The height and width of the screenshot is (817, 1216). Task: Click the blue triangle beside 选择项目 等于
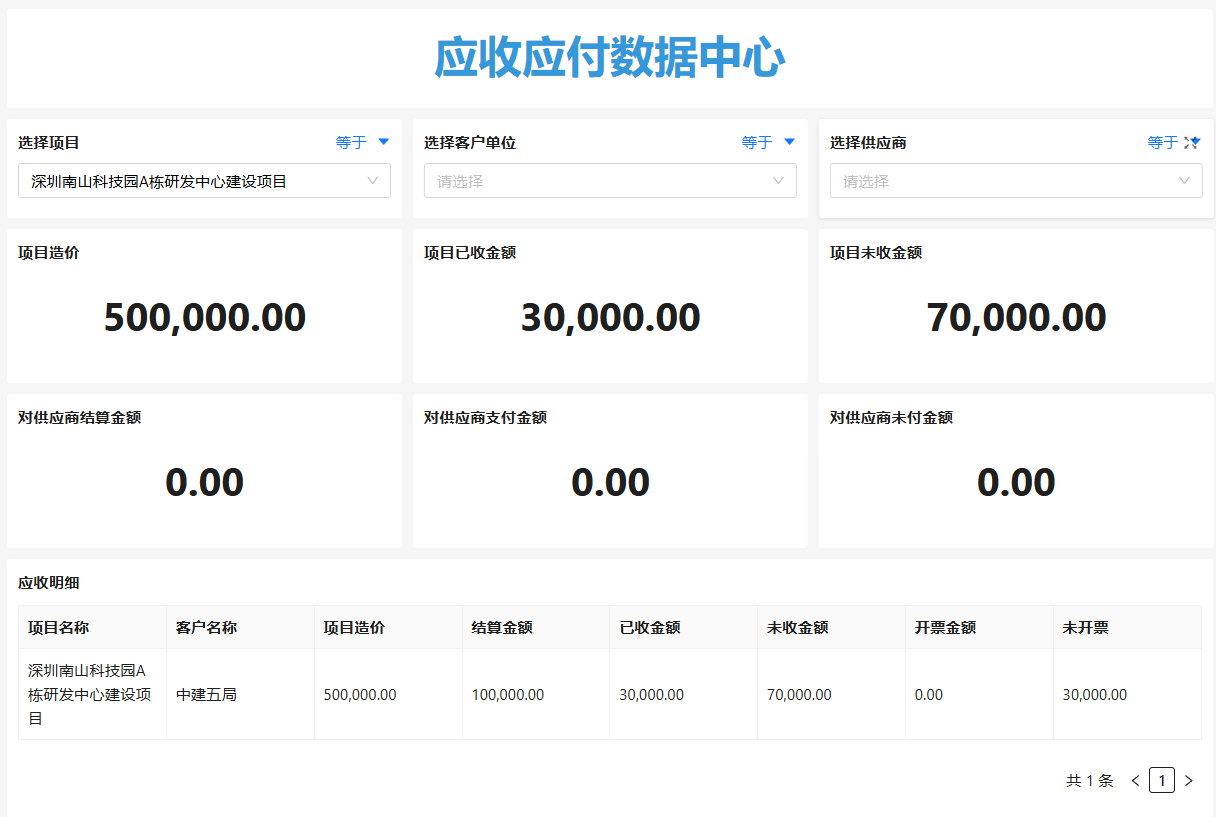(384, 142)
